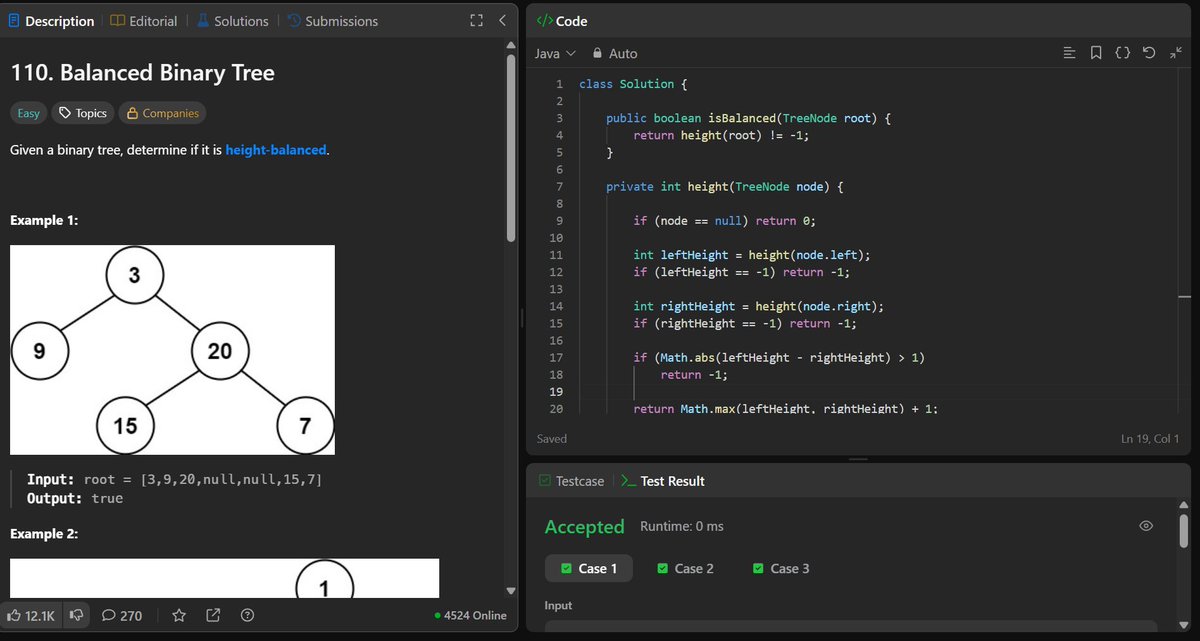Image resolution: width=1200 pixels, height=641 pixels.
Task: Open the locked Companies tag
Action: (162, 113)
